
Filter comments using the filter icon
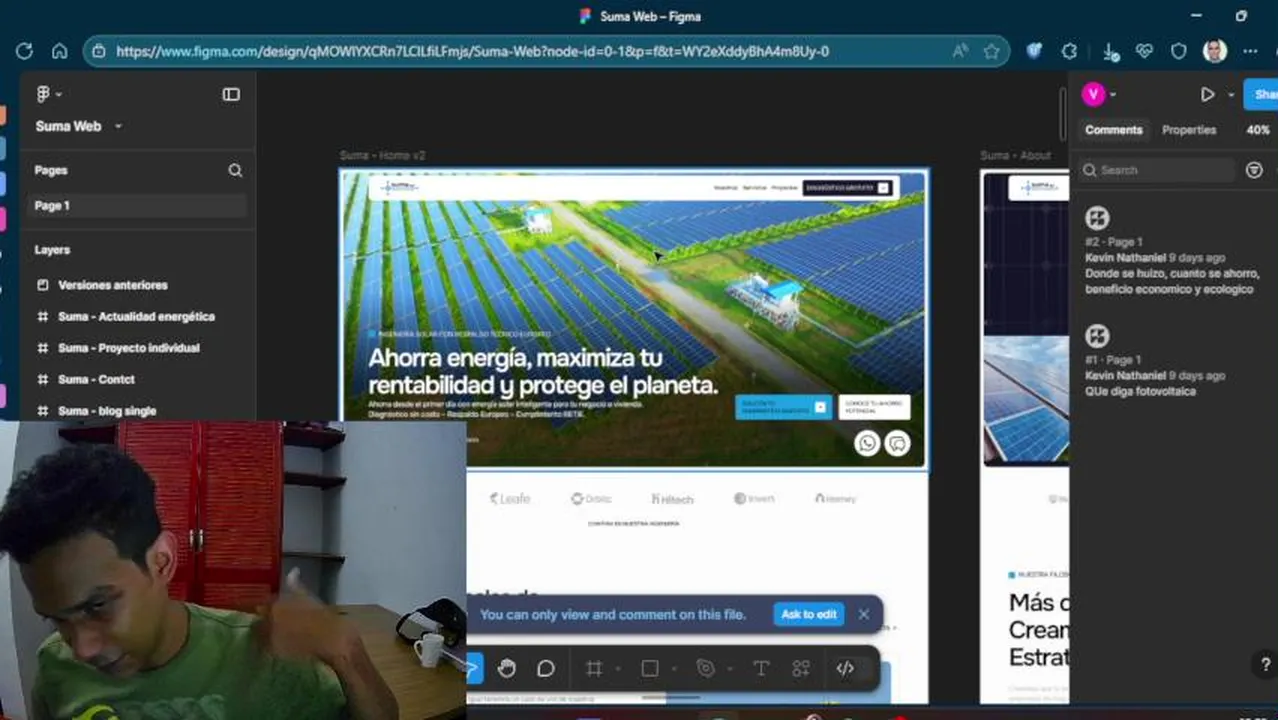[x=1254, y=170]
